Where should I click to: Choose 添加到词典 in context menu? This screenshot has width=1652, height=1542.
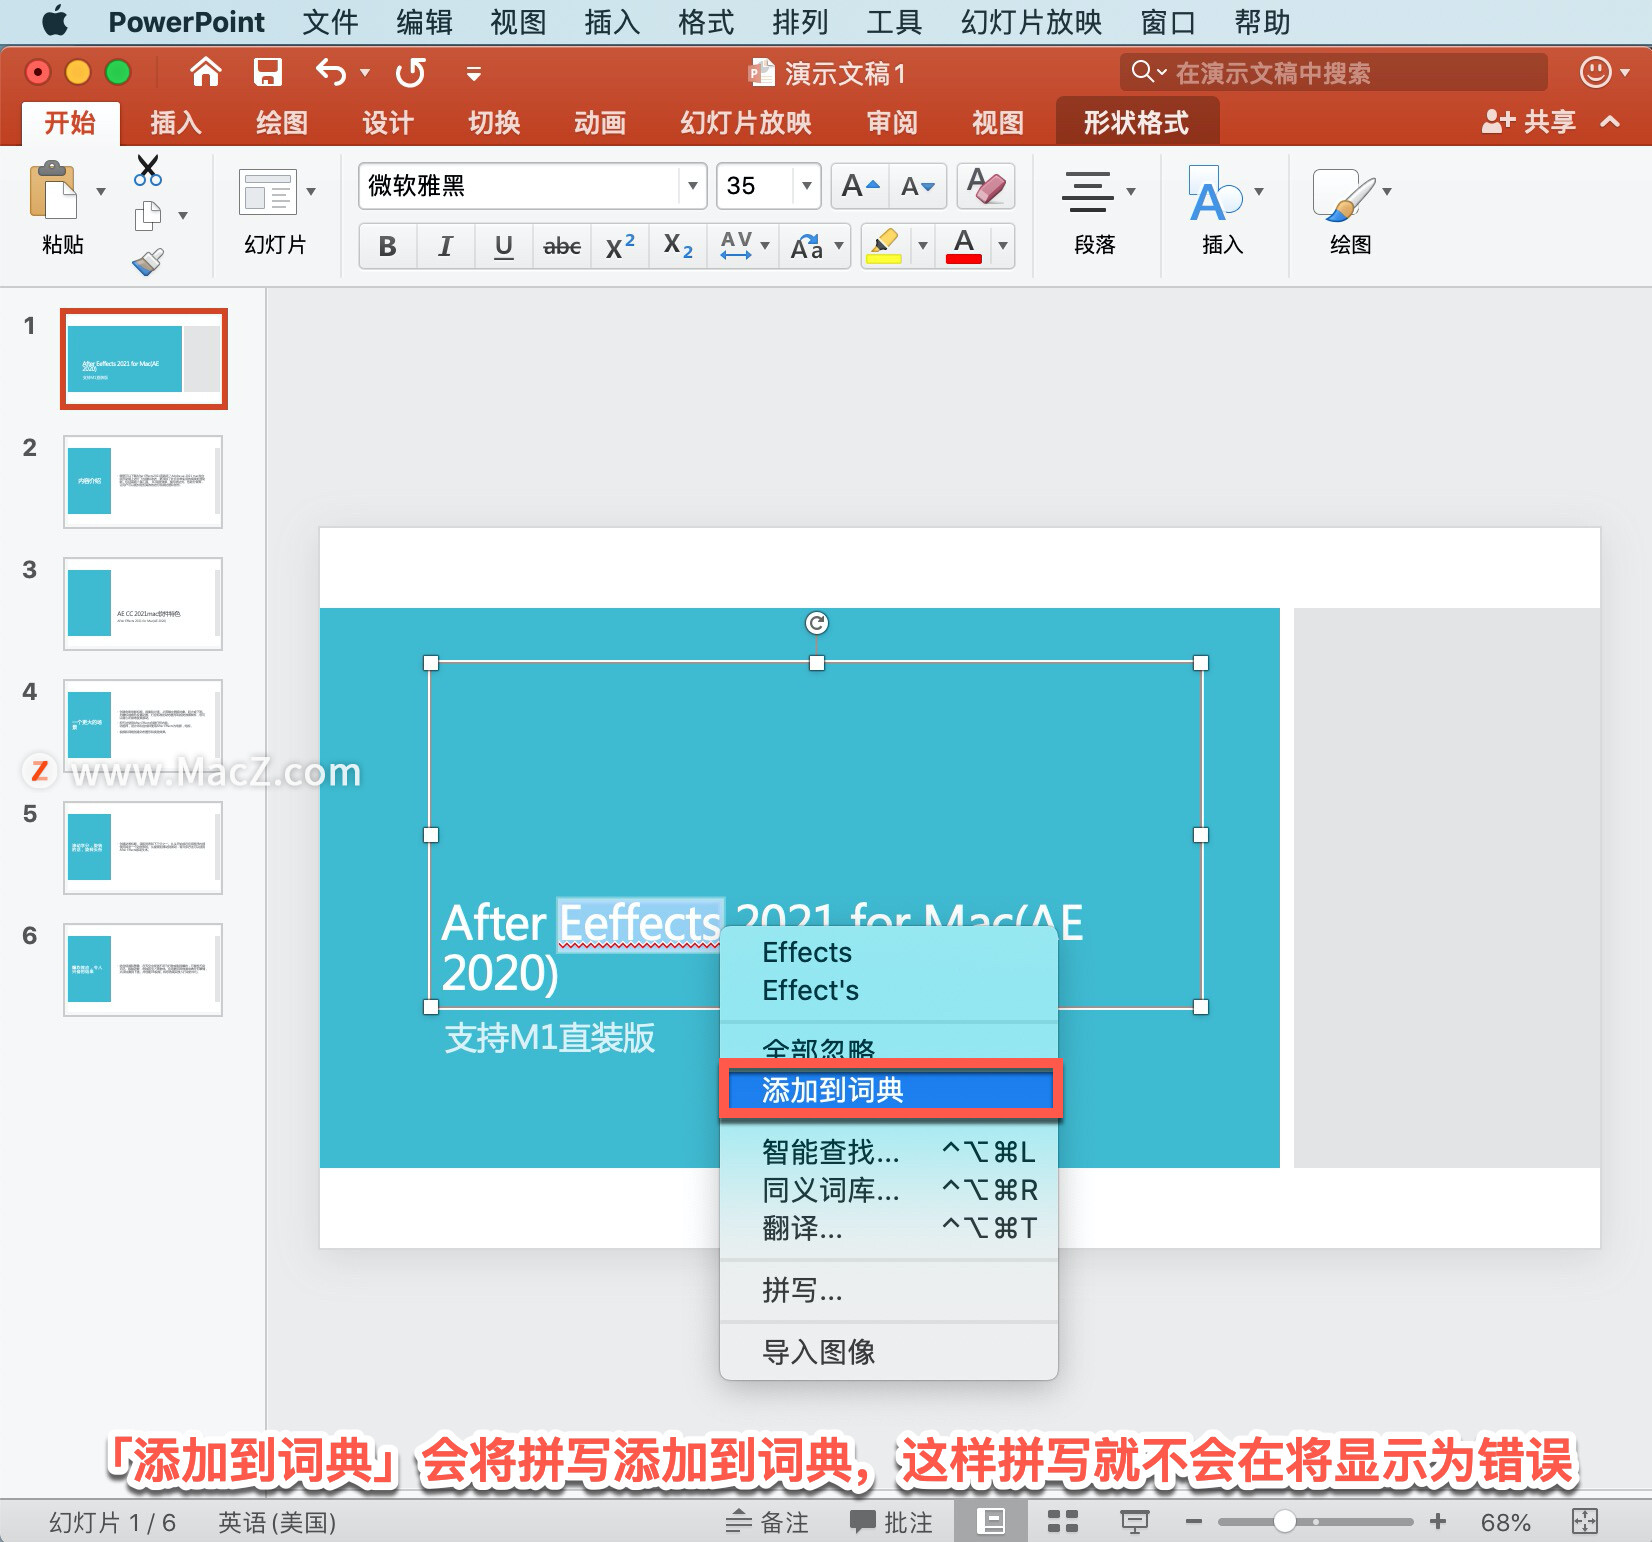pyautogui.click(x=890, y=1090)
